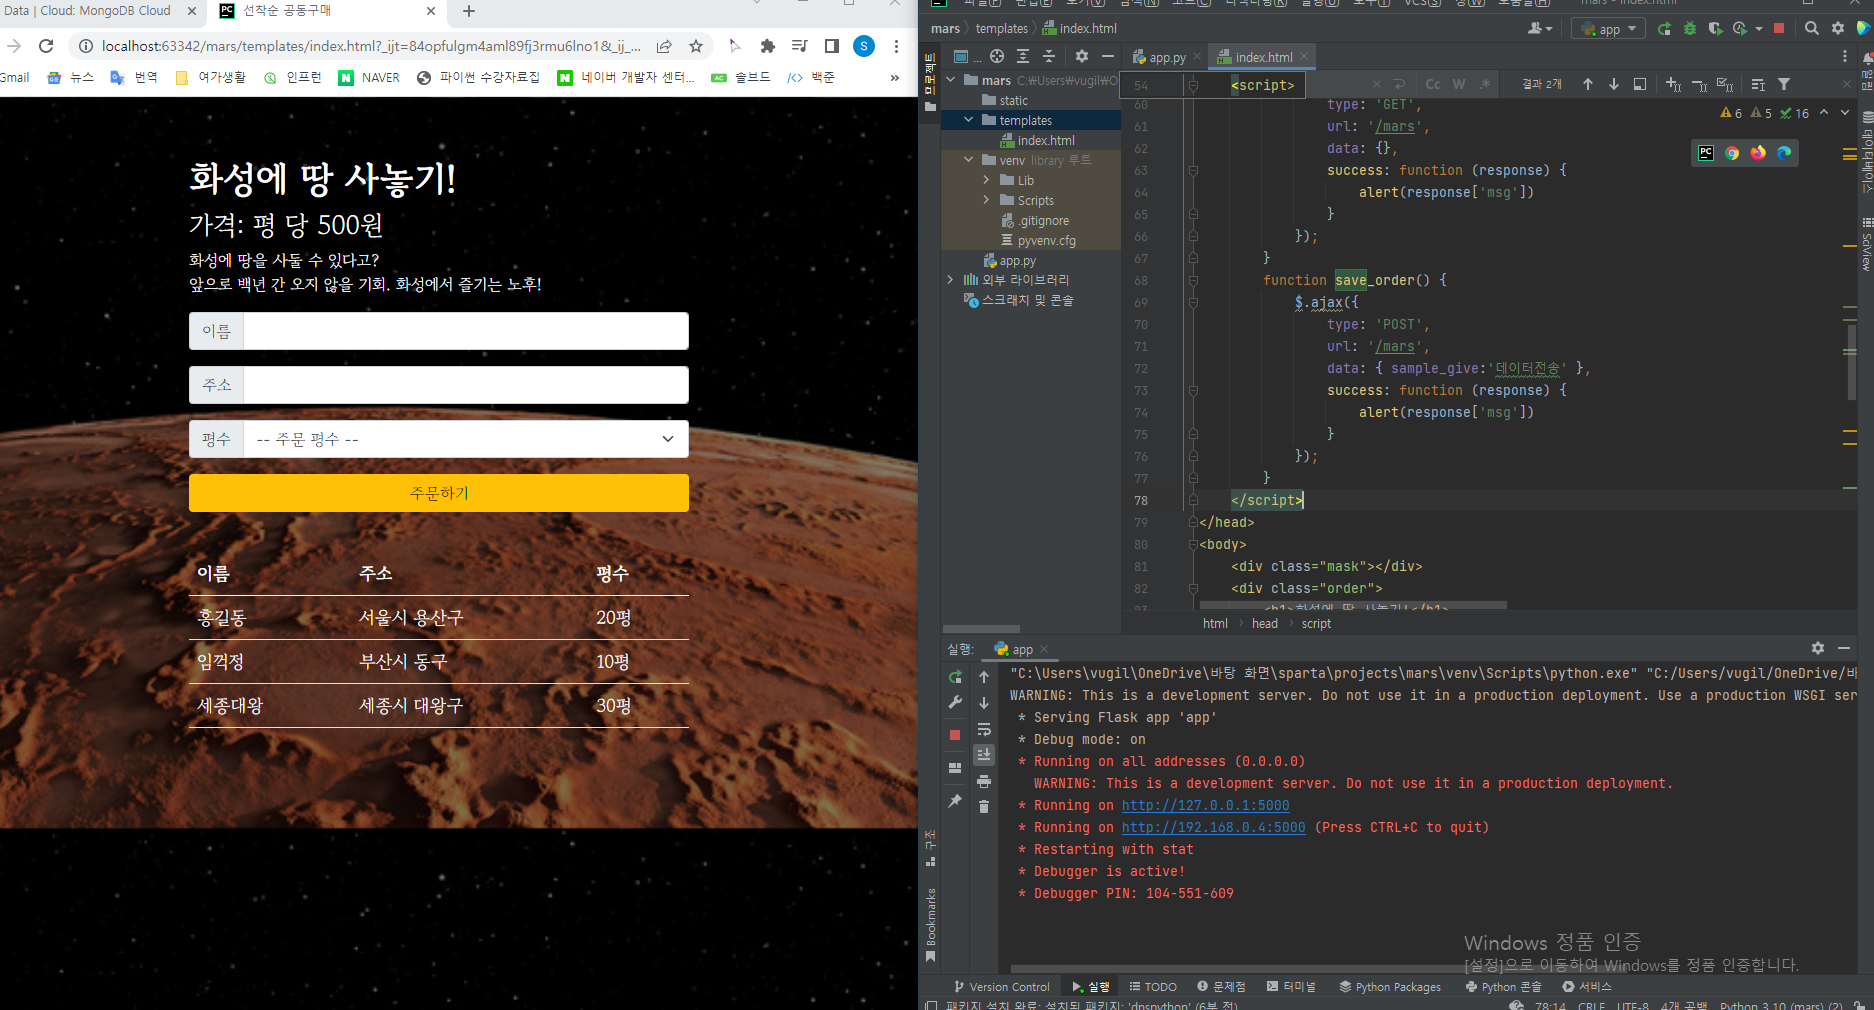
Task: Print the Run console output
Action: (x=984, y=781)
